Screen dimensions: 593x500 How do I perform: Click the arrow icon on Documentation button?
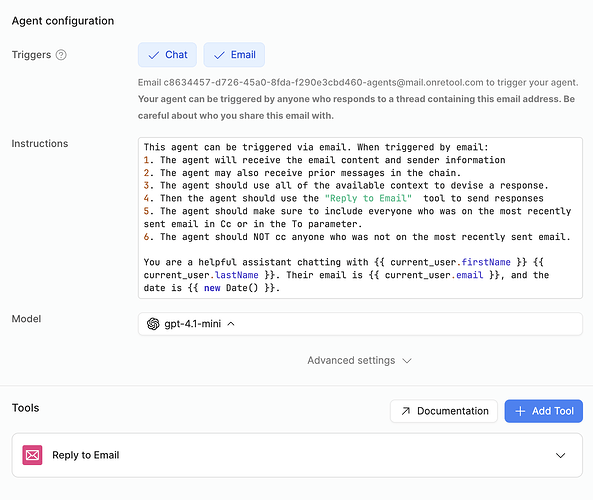(405, 411)
